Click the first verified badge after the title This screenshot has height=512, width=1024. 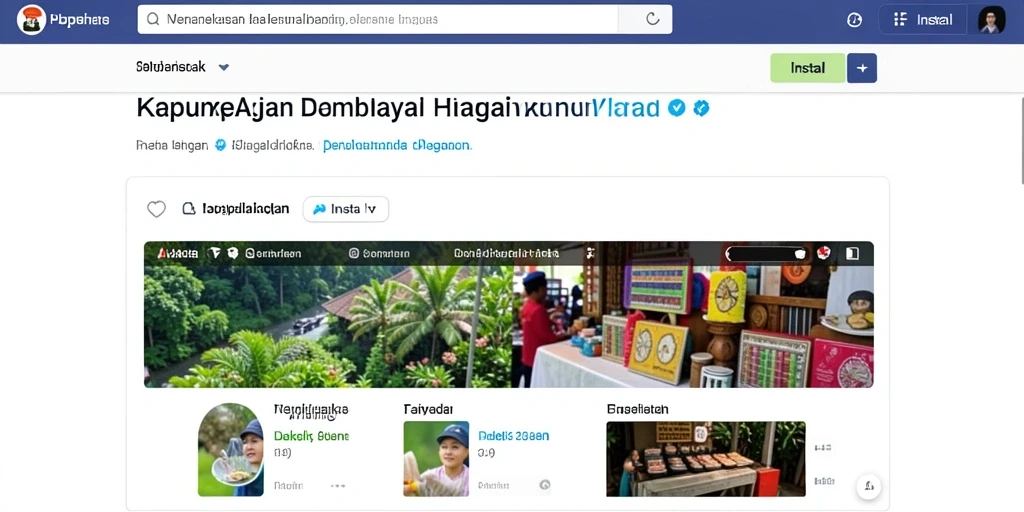coord(677,108)
